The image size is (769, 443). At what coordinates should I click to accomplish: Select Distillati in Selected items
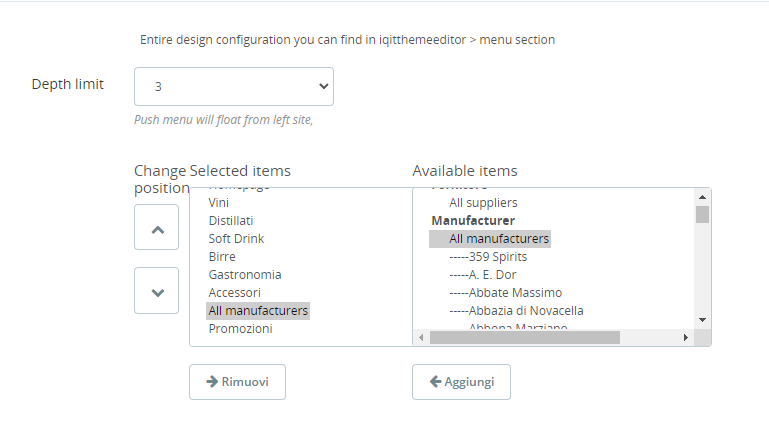pos(231,221)
